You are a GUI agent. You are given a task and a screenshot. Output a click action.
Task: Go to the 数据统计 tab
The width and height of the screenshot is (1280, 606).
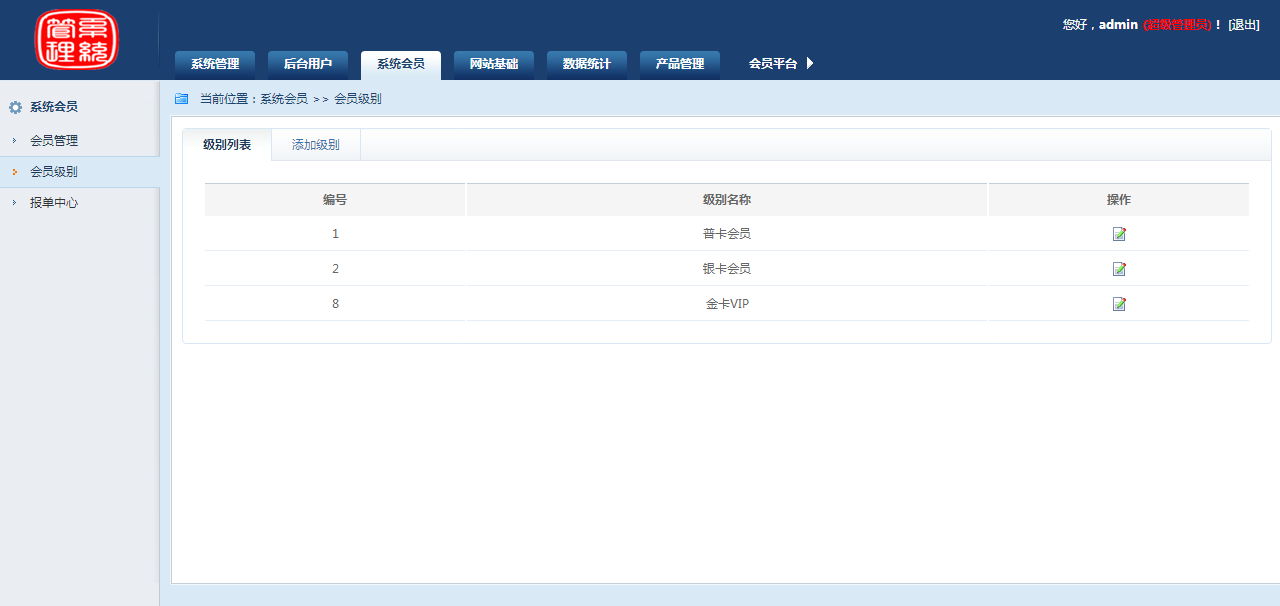tap(587, 64)
